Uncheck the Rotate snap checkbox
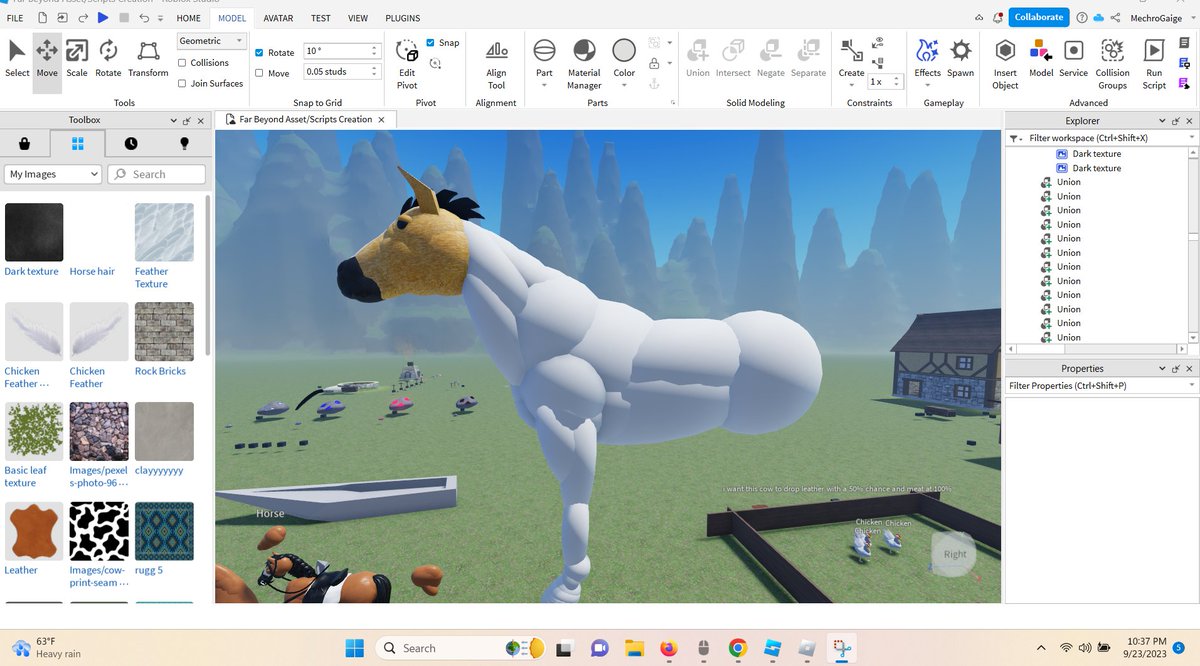This screenshot has width=1200, height=666. [x=260, y=53]
